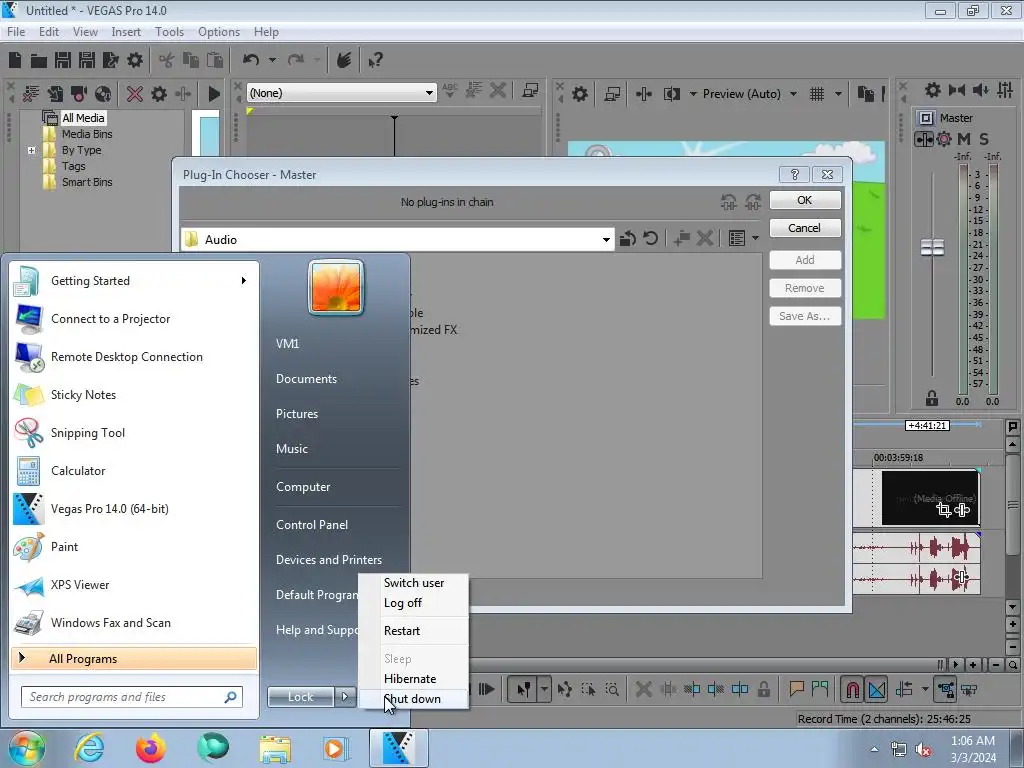Open All Programs in Start menu
The image size is (1024, 768).
point(134,659)
